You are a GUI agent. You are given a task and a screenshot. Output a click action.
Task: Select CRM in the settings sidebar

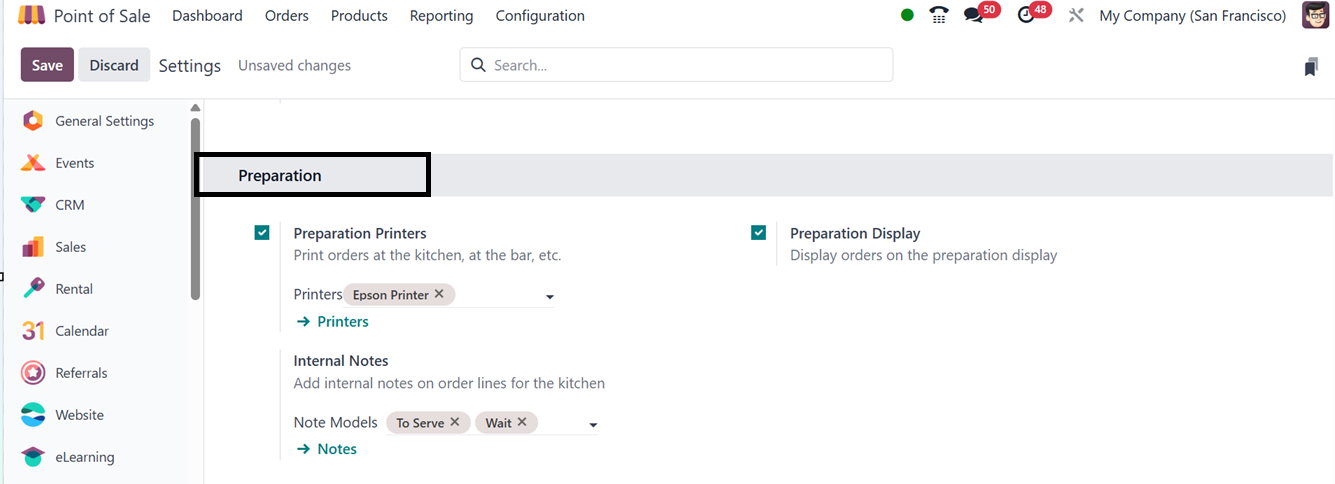[70, 205]
